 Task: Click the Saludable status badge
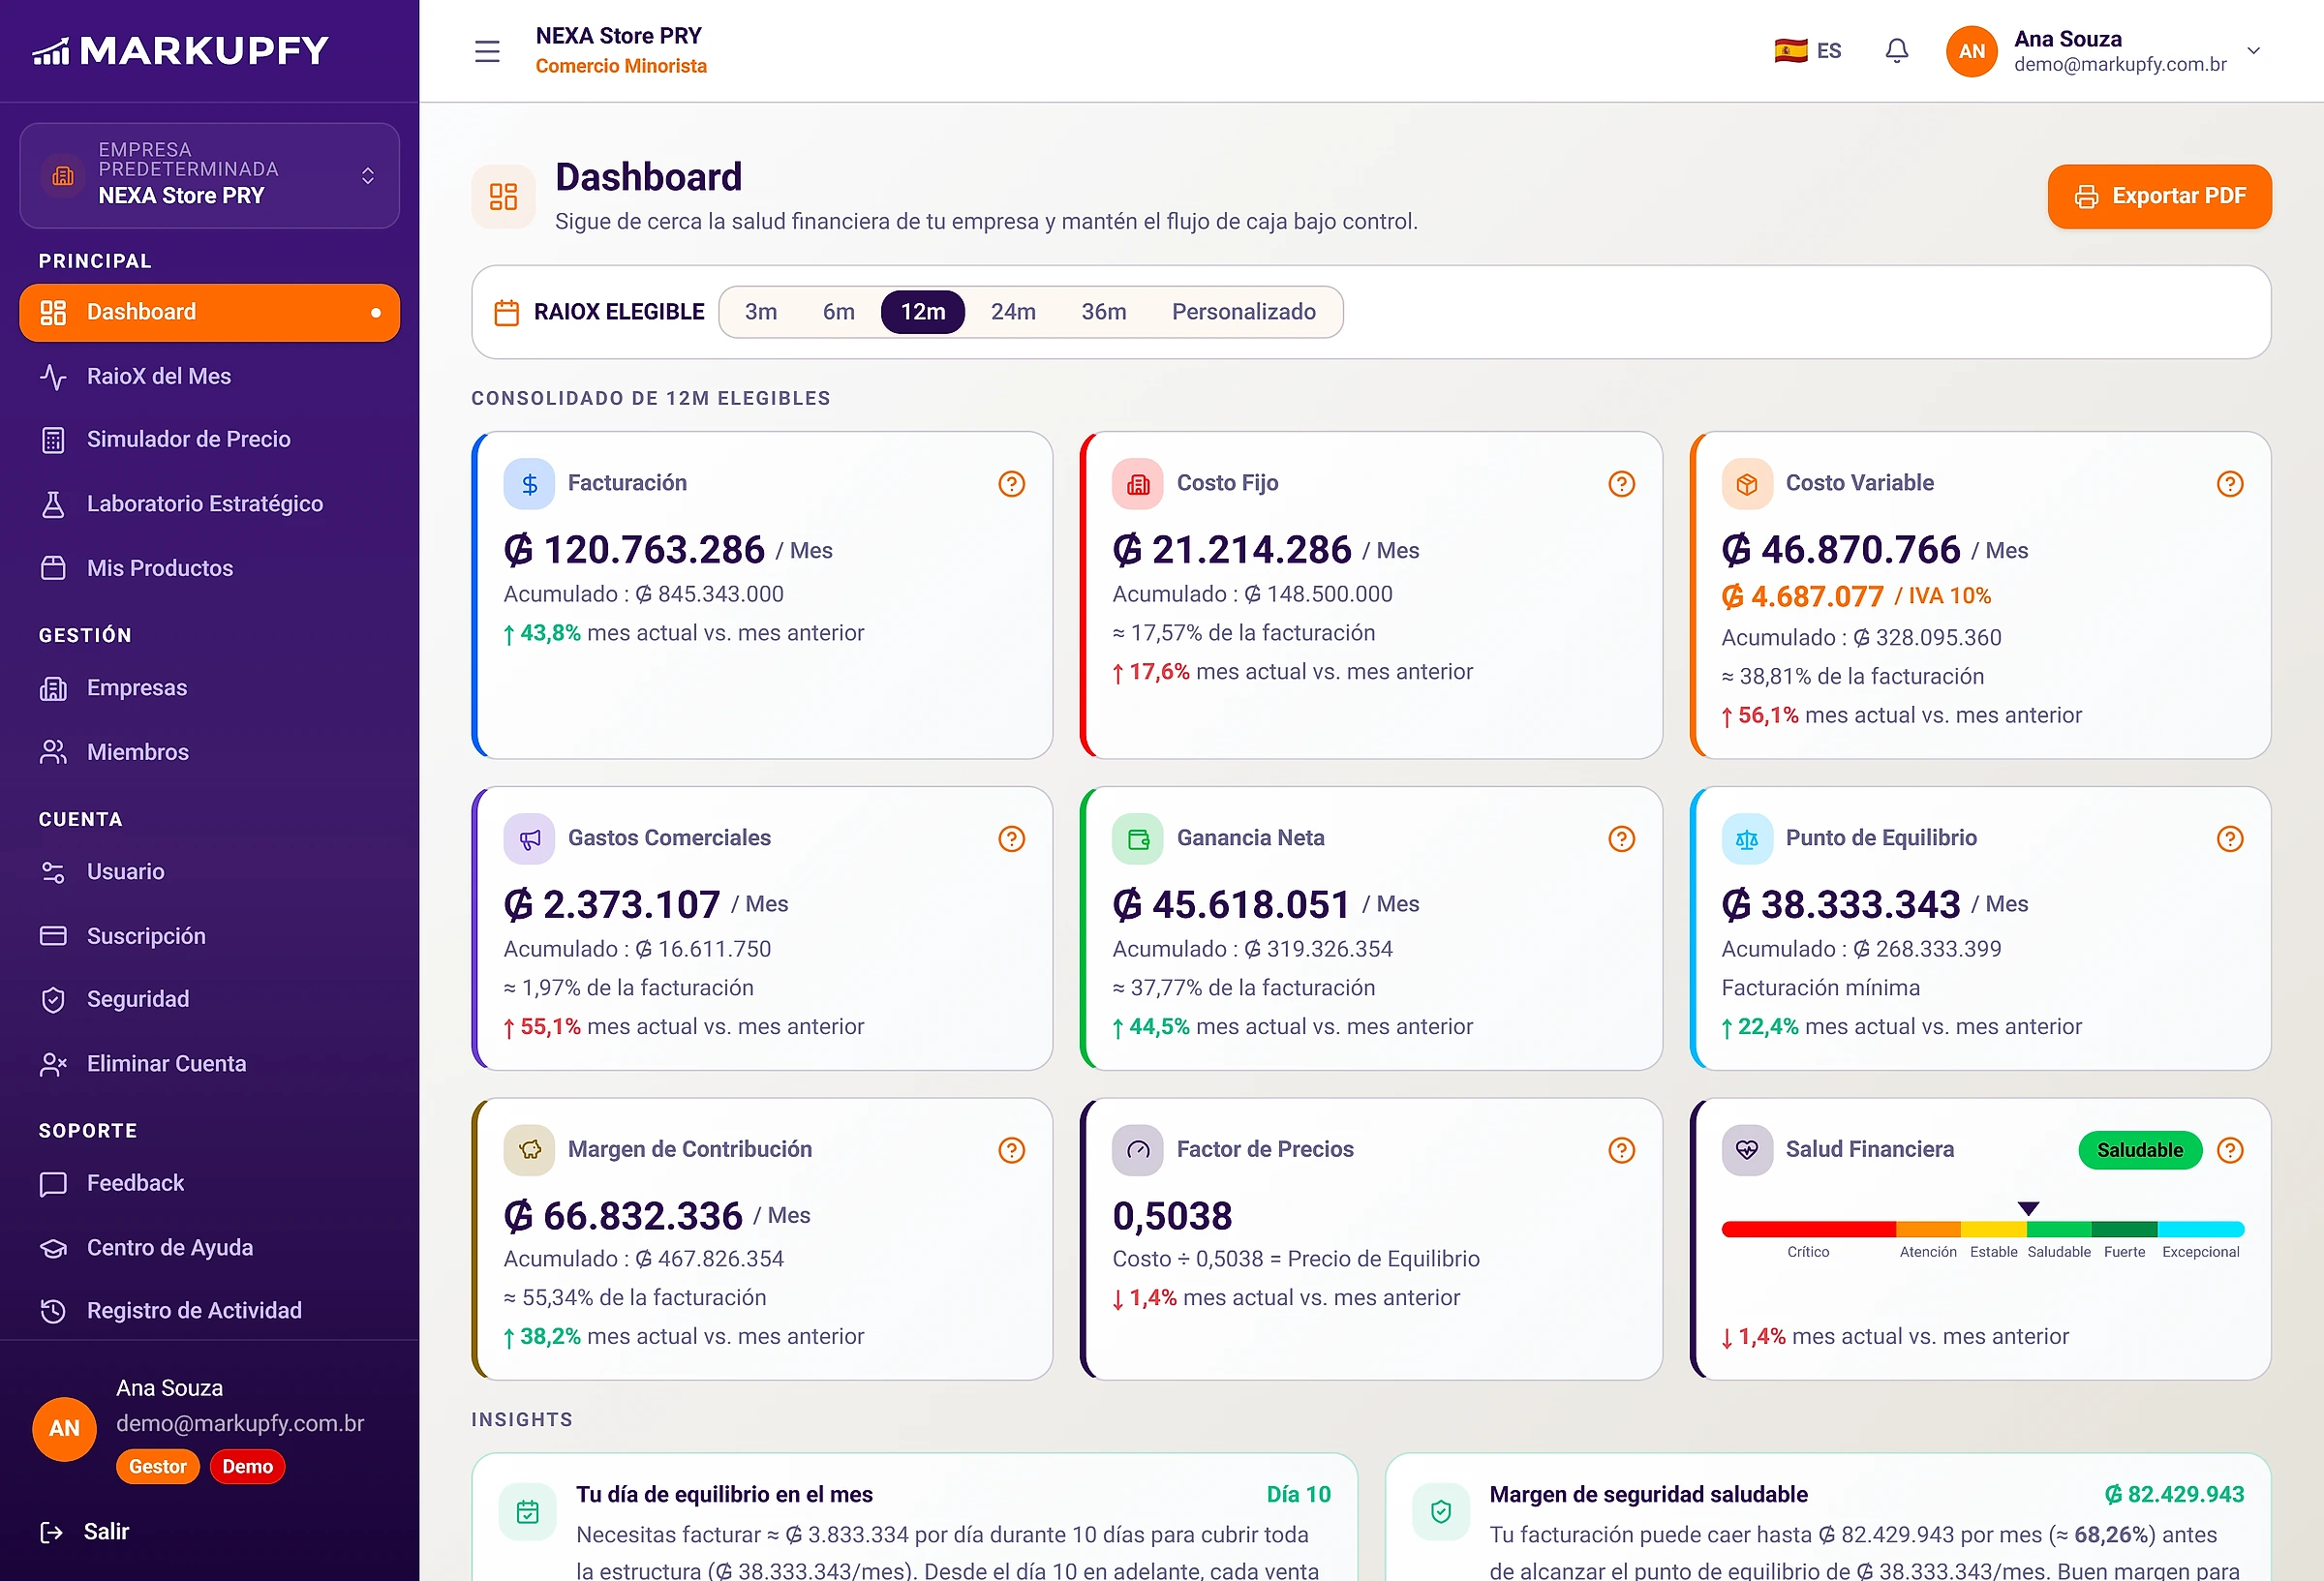coord(2139,1150)
